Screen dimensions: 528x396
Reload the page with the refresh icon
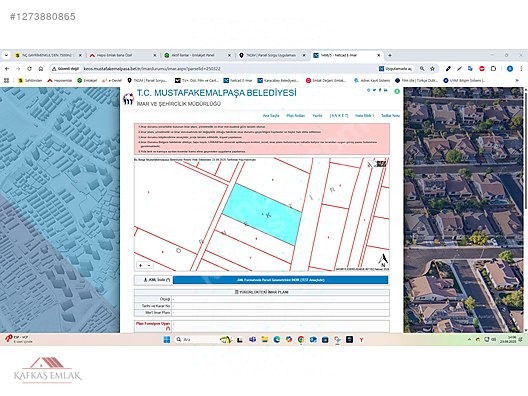pyautogui.click(x=29, y=69)
